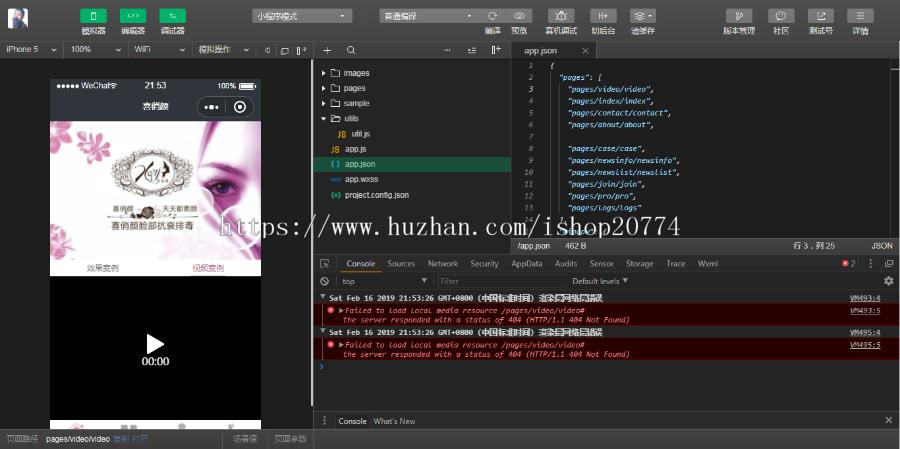
Task: Click the switch to background icon
Action: 603,16
